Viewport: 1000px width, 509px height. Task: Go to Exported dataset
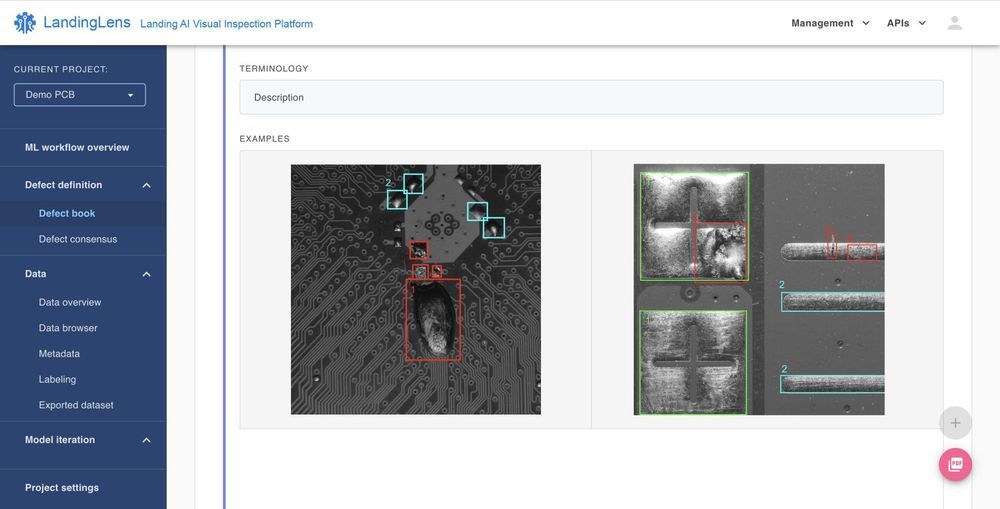point(76,405)
